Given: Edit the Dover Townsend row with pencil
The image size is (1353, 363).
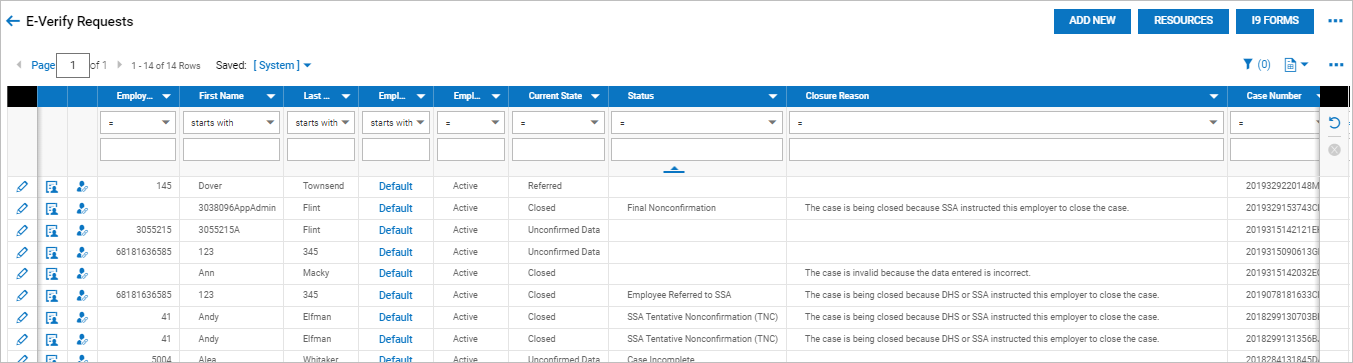Looking at the screenshot, I should click(x=22, y=186).
